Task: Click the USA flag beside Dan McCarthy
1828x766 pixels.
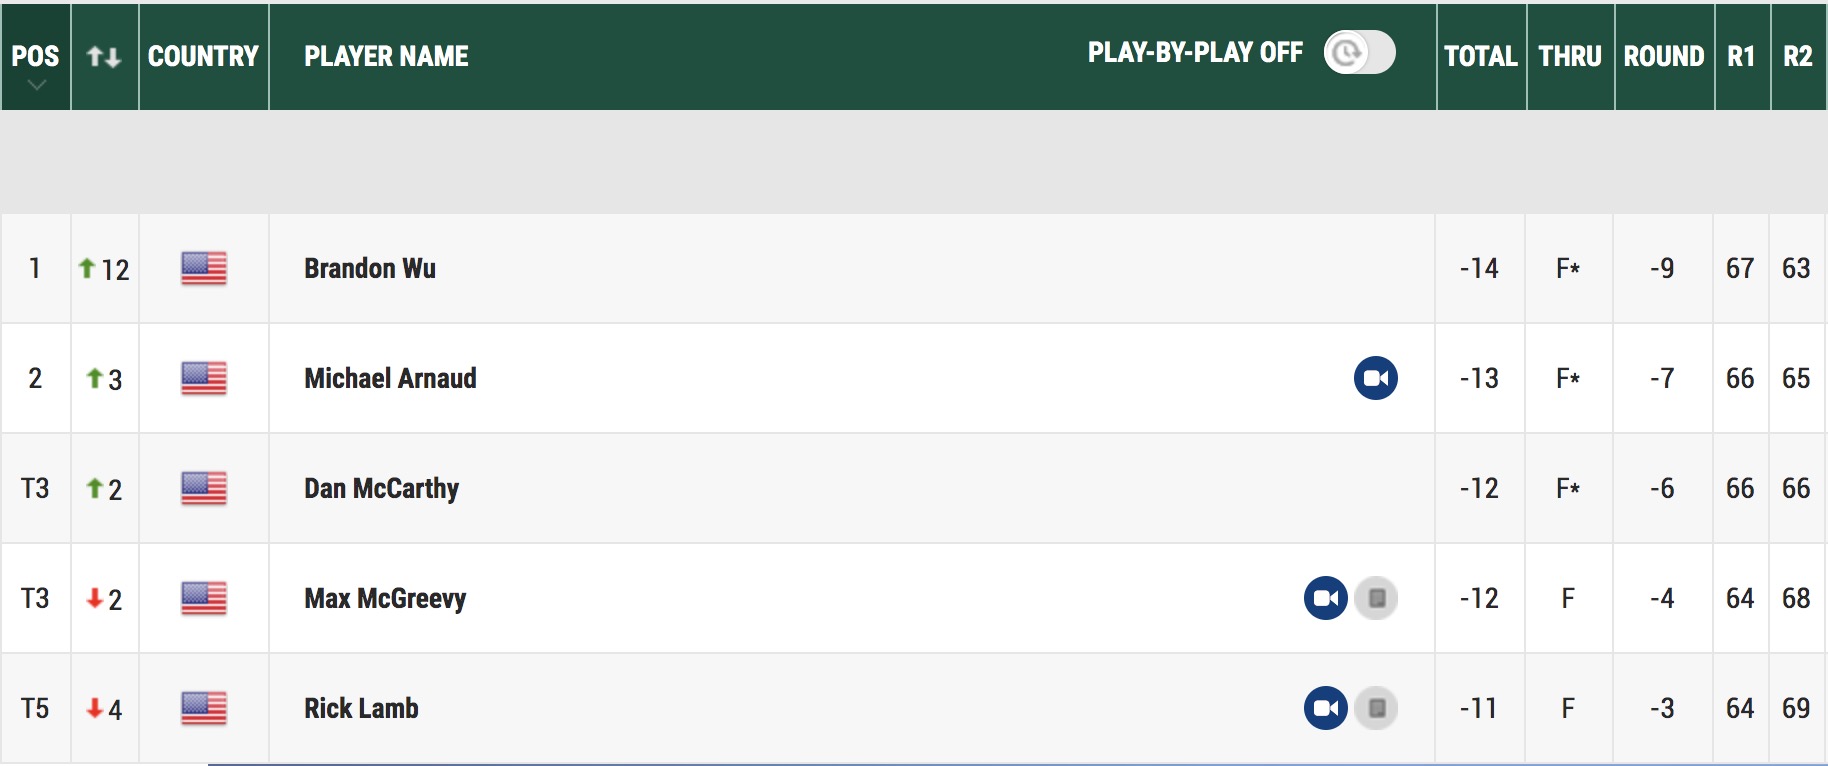Action: tap(204, 488)
